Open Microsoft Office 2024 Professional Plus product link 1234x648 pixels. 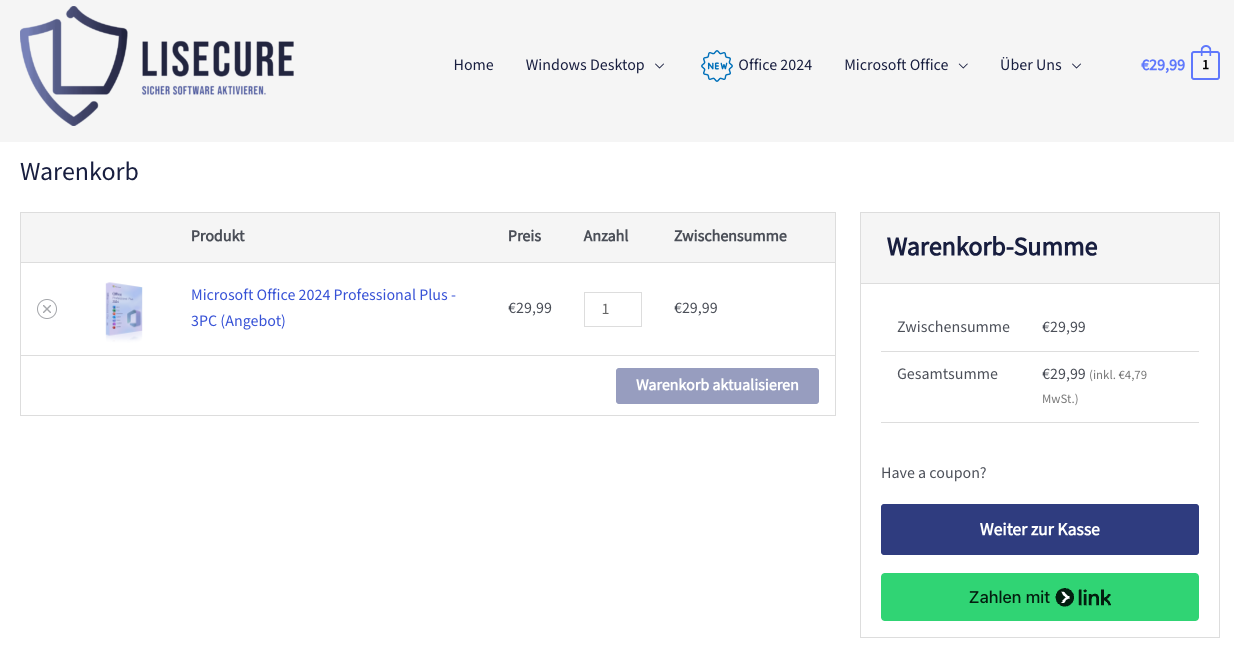(x=323, y=308)
